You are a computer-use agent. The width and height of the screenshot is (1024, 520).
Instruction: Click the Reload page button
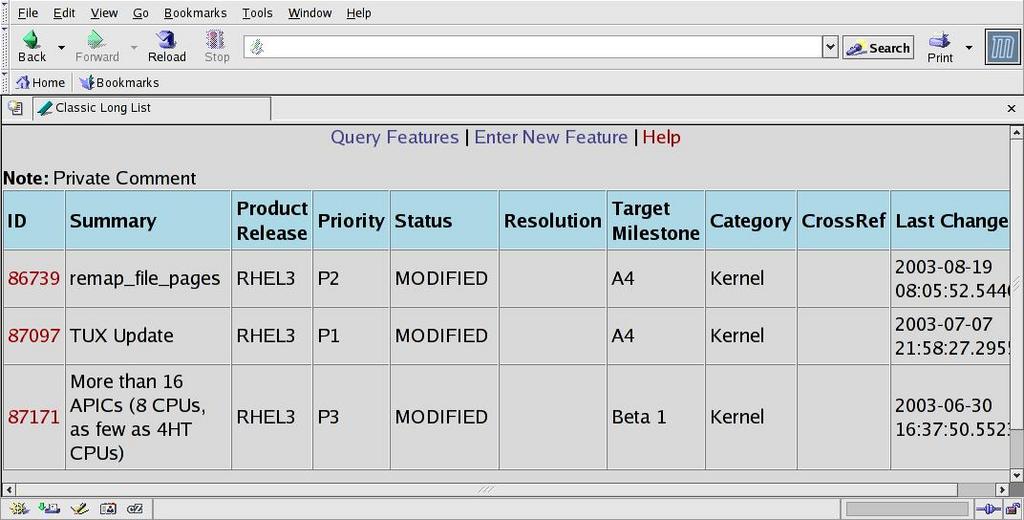point(166,46)
